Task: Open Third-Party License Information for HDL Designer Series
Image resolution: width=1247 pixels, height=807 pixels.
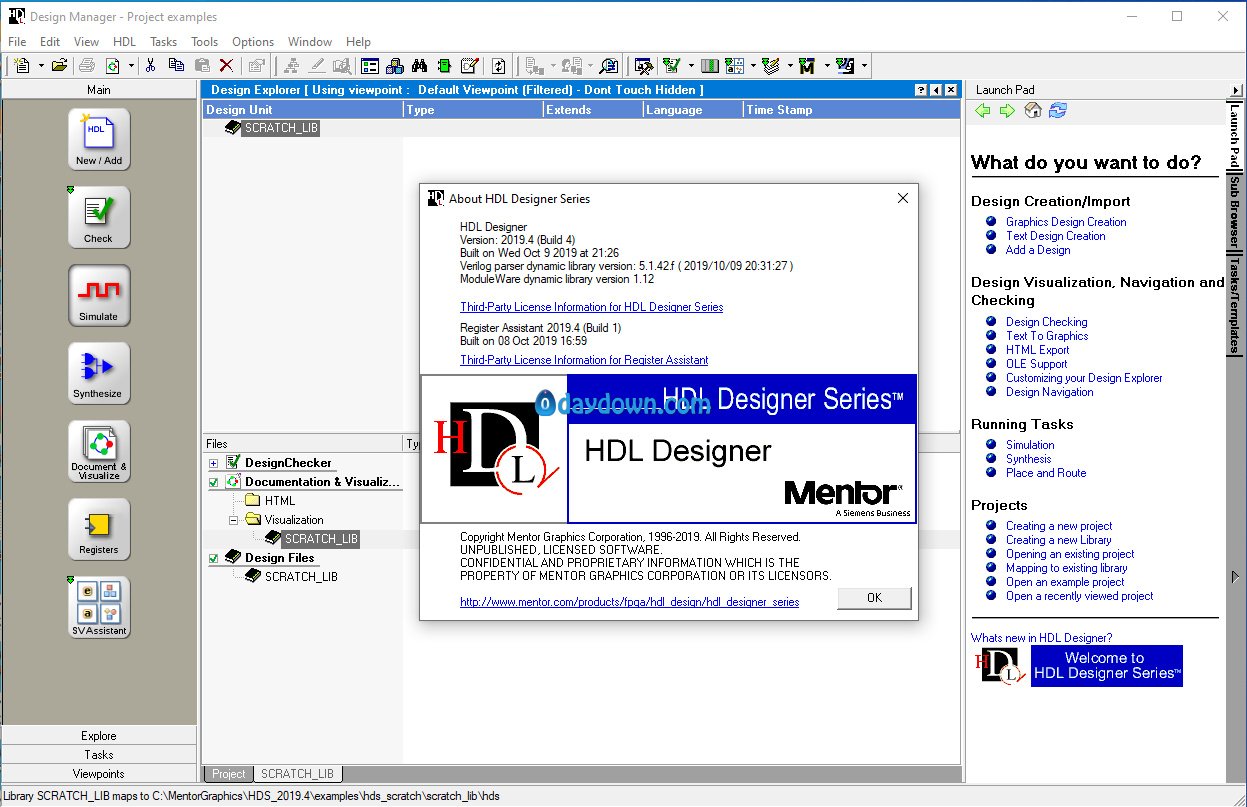Action: [x=591, y=307]
